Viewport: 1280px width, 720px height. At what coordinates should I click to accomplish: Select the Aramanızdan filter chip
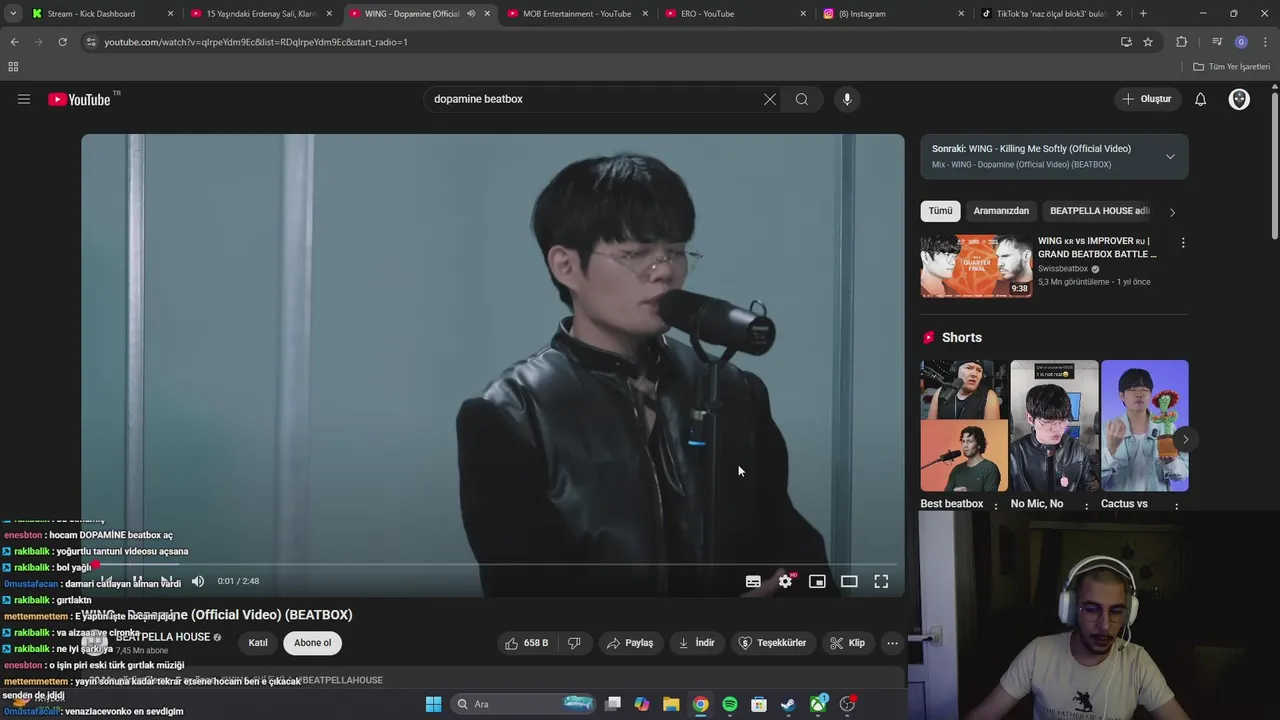coord(1001,211)
